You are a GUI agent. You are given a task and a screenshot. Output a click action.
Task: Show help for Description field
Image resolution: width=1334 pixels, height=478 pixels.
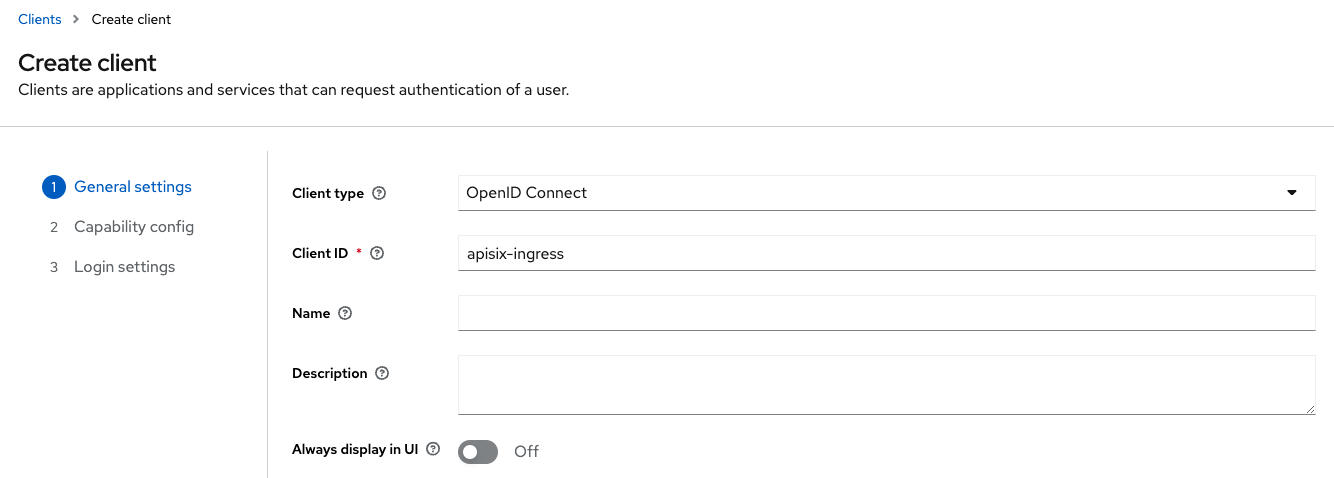click(382, 373)
